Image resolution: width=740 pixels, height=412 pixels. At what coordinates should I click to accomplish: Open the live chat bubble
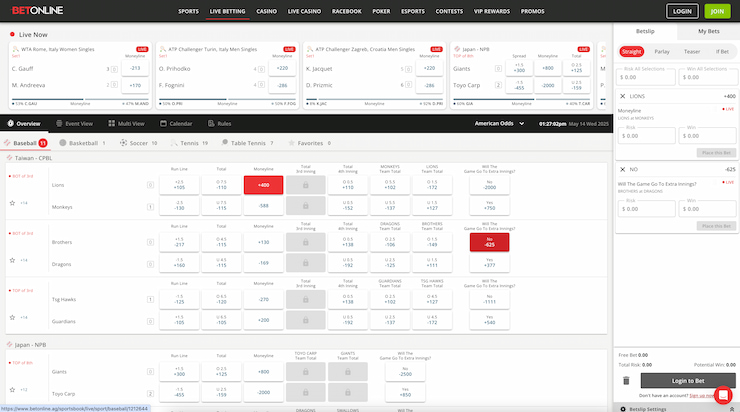pyautogui.click(x=723, y=395)
